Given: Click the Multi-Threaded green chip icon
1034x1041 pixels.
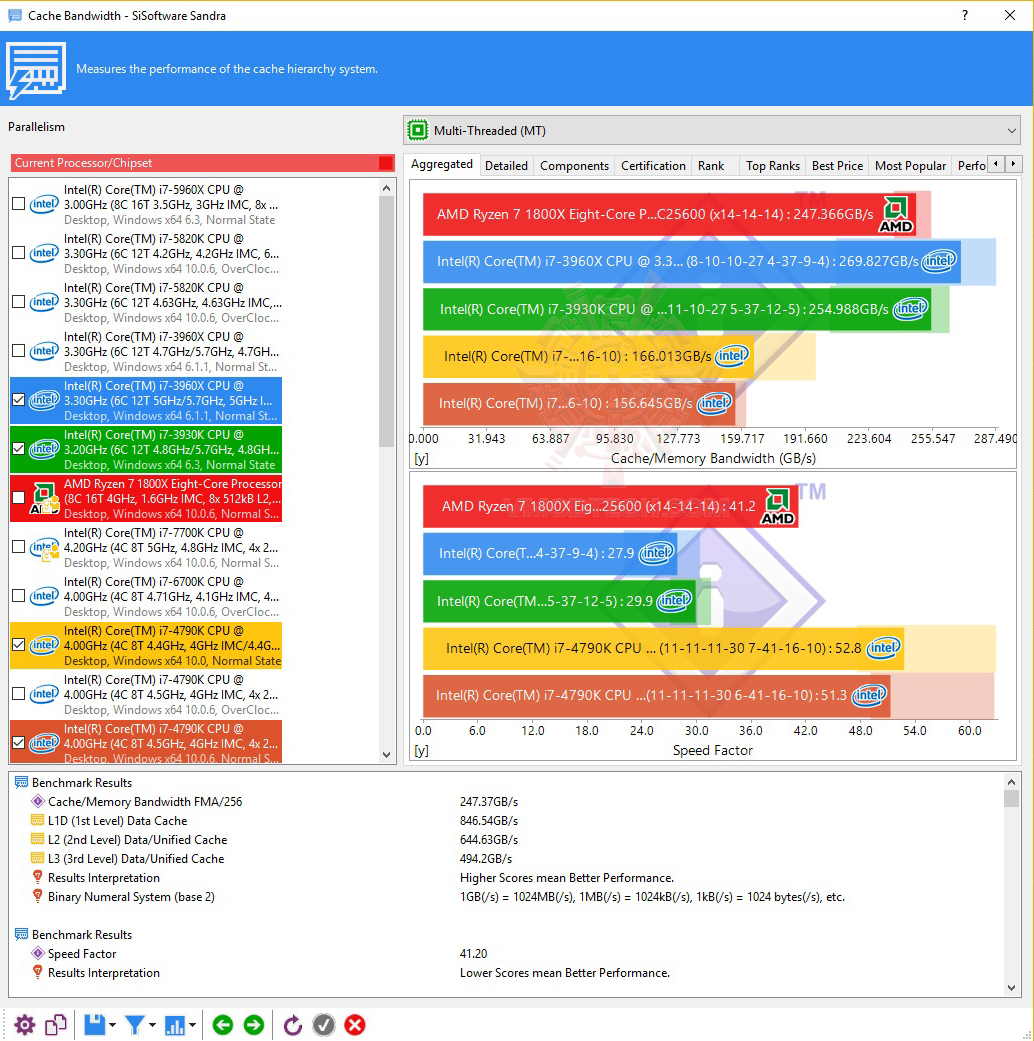Looking at the screenshot, I should pyautogui.click(x=418, y=130).
